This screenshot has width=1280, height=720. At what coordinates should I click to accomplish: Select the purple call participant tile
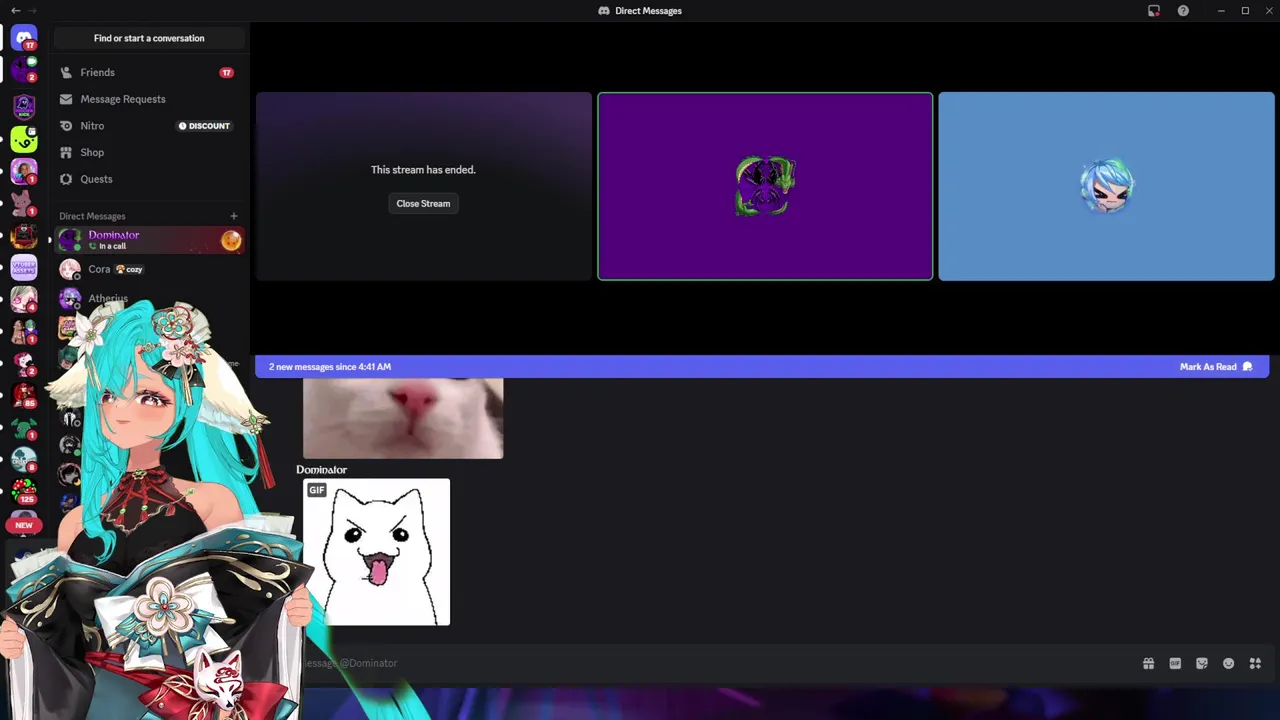coord(765,186)
